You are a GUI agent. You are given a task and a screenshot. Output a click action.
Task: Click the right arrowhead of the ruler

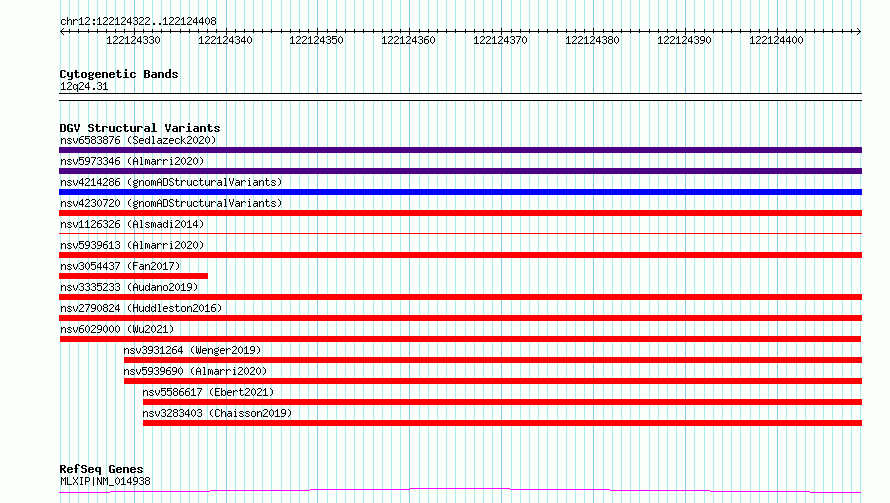[859, 32]
